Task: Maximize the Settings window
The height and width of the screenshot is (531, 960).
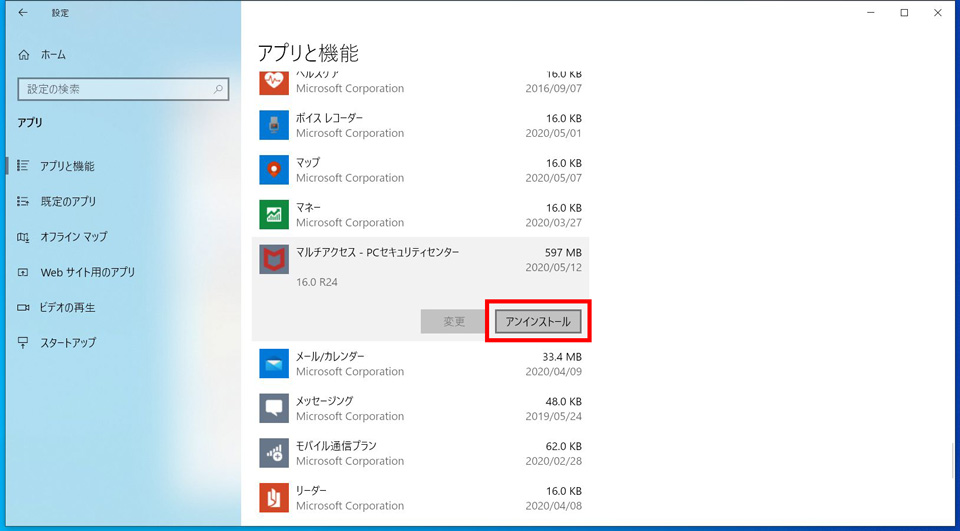Action: tap(904, 13)
